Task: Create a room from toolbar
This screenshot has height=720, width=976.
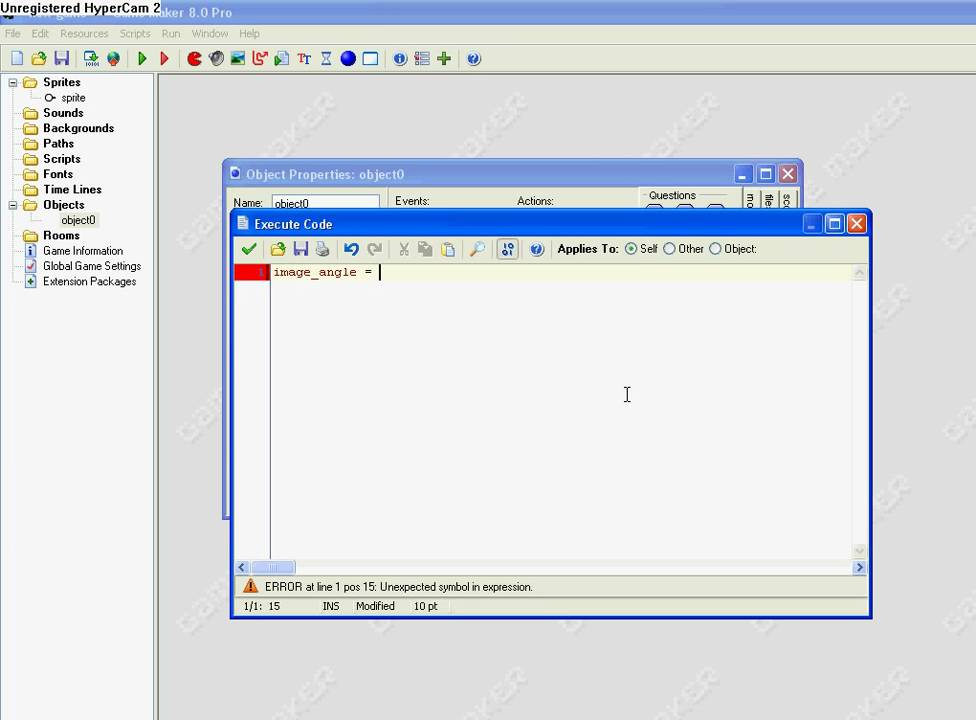Action: point(370,58)
